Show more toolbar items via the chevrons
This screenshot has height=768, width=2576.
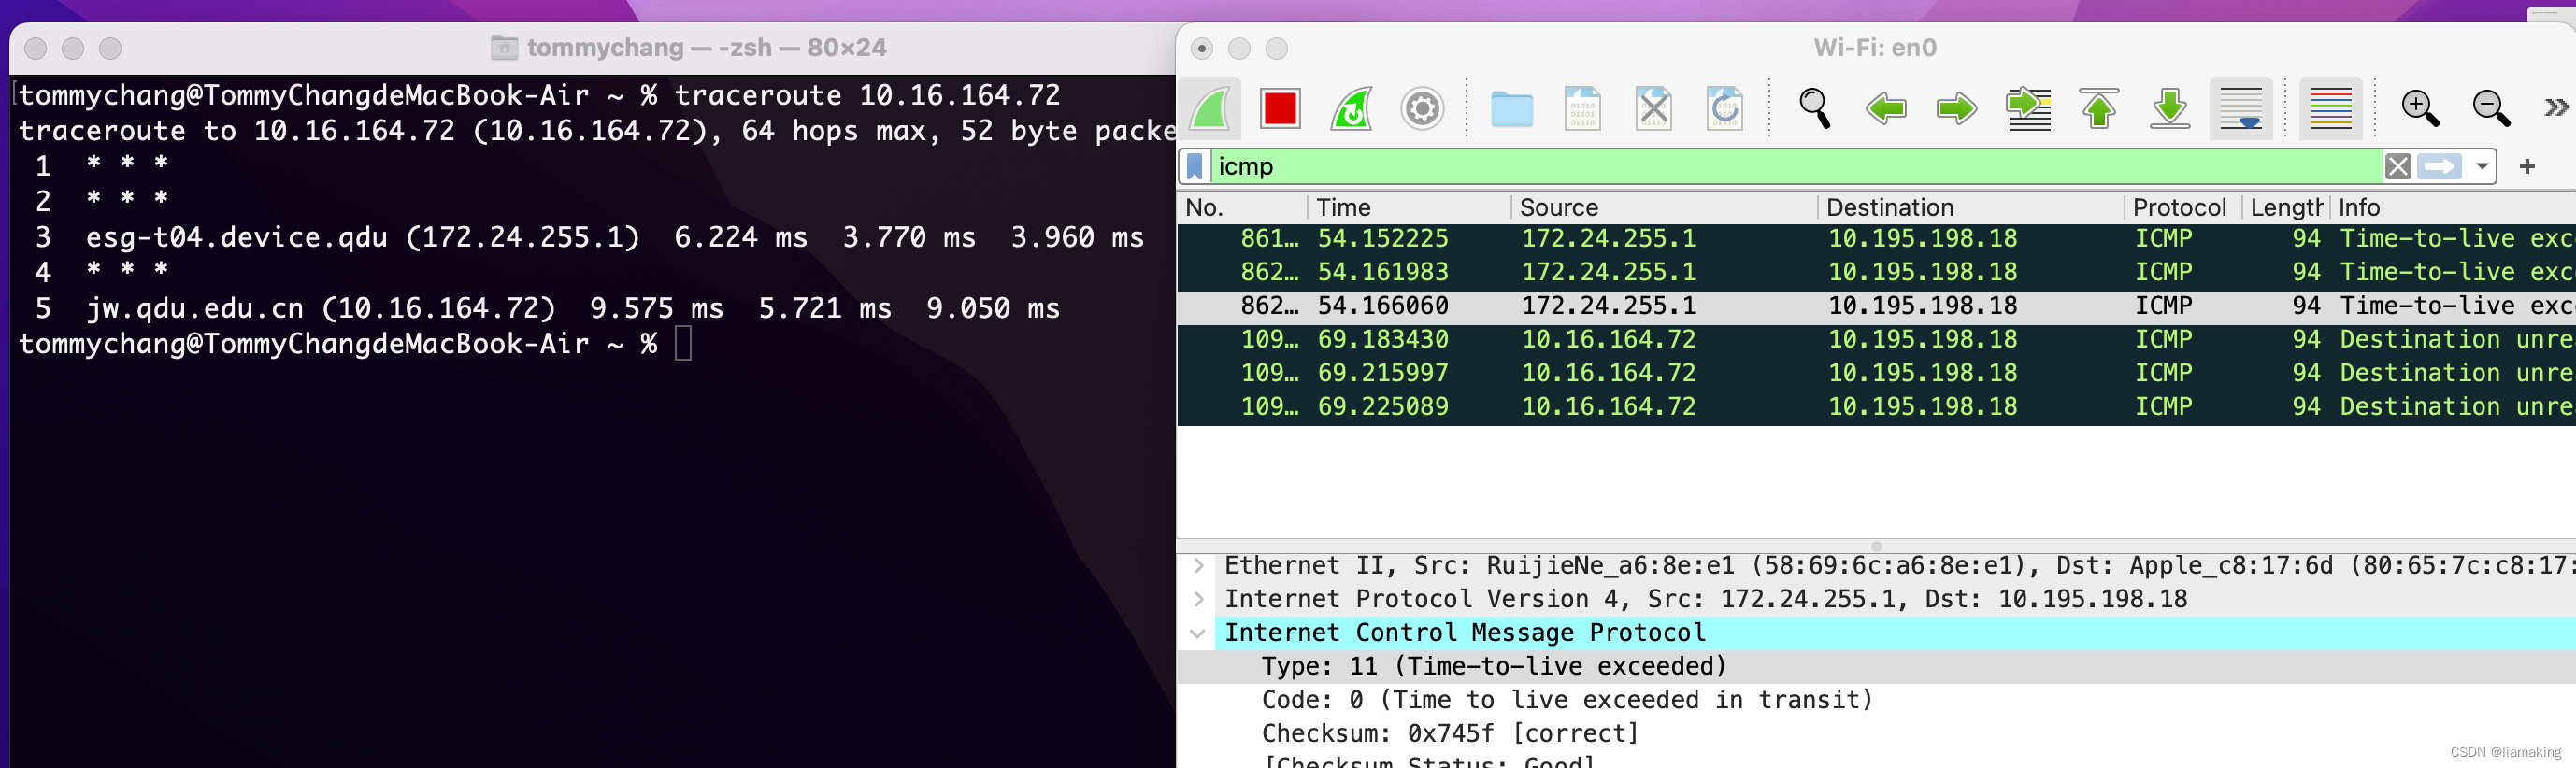[2556, 107]
